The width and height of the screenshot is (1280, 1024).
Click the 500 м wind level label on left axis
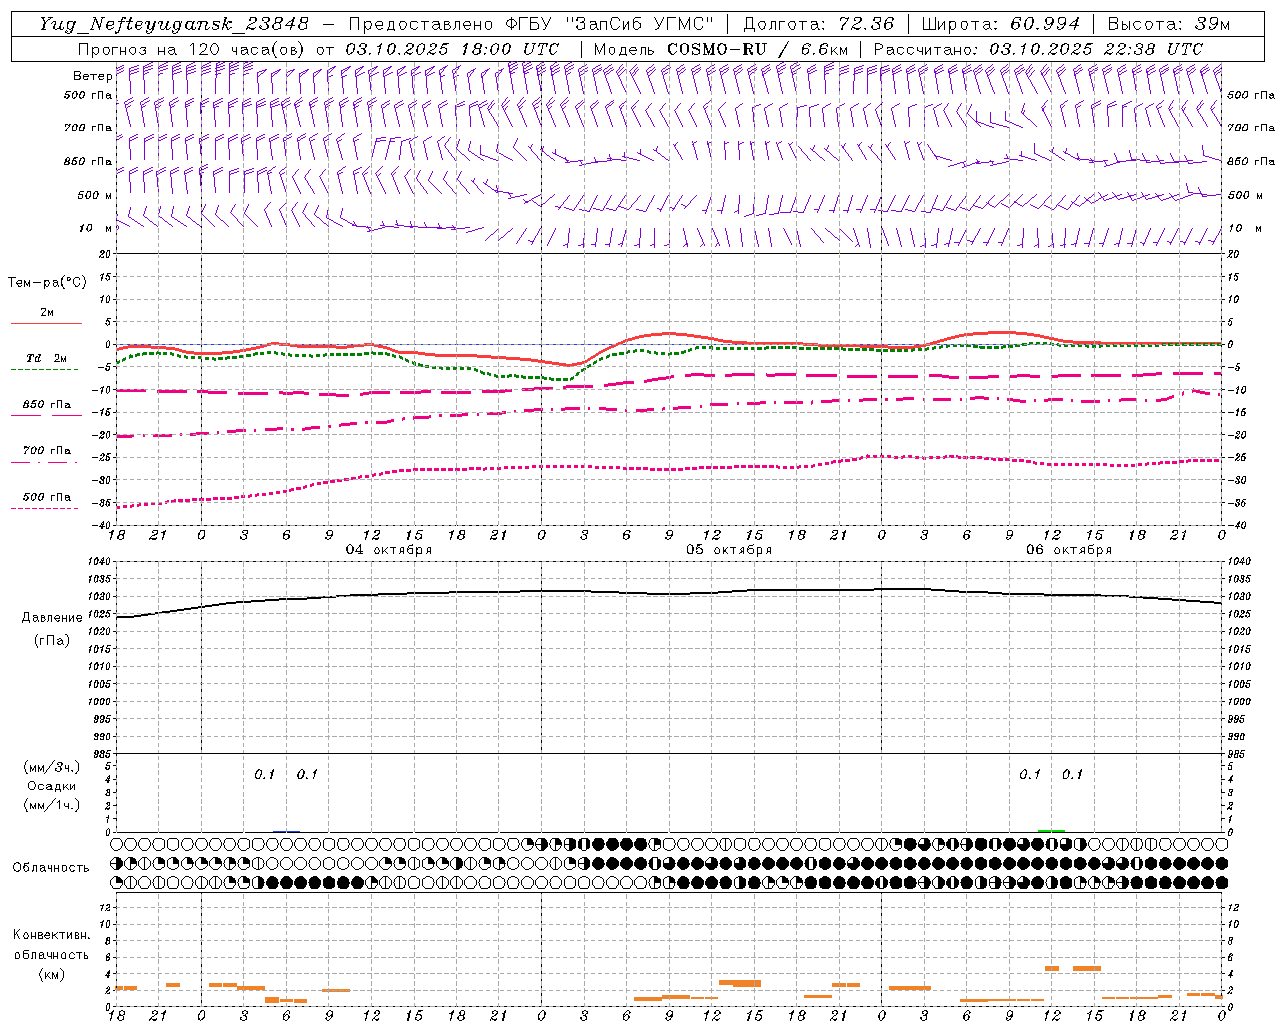95,196
